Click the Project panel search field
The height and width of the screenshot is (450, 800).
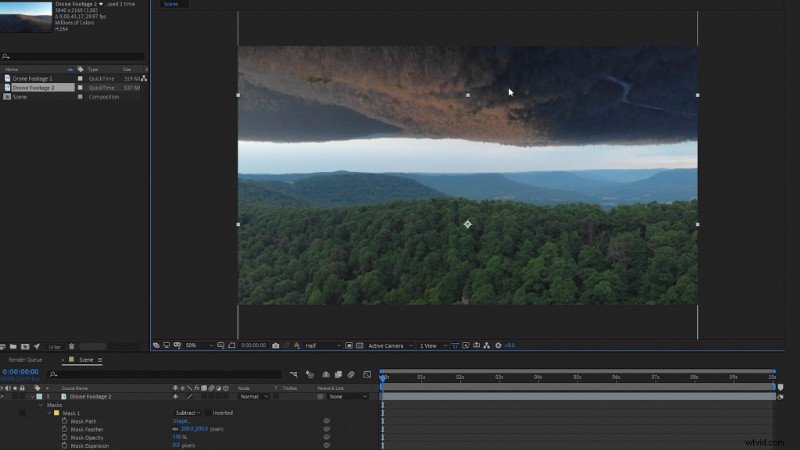74,57
